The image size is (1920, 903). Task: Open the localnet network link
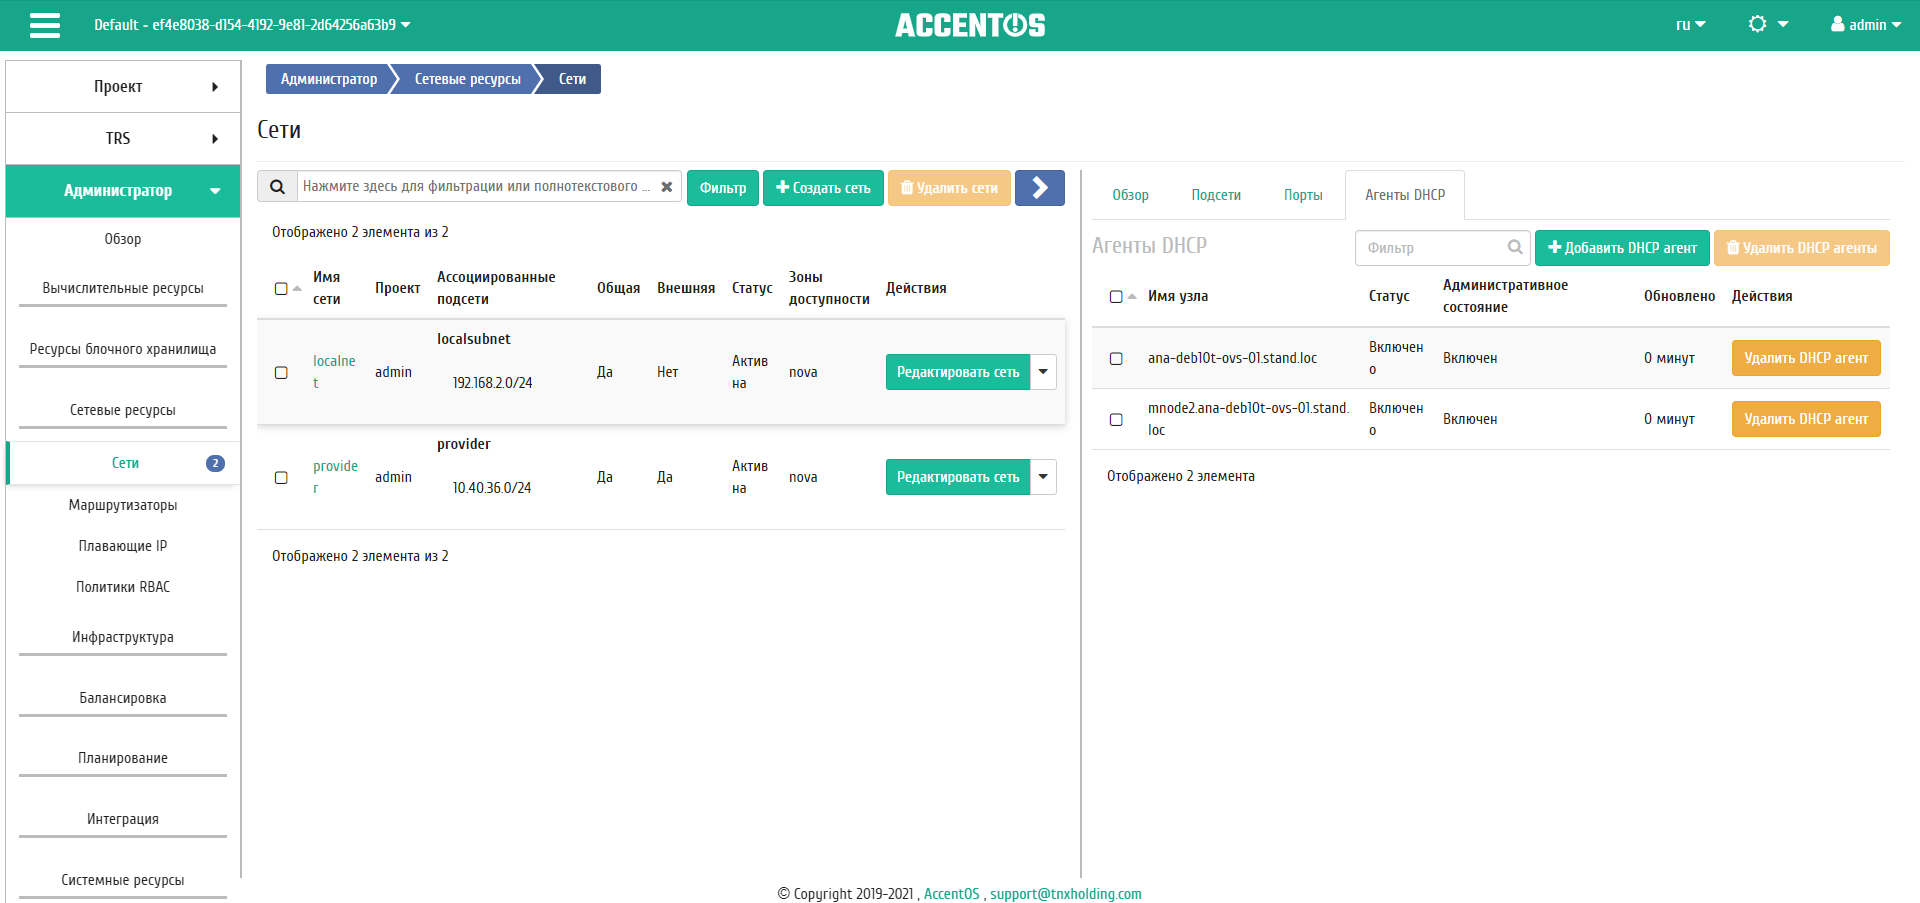(x=334, y=372)
